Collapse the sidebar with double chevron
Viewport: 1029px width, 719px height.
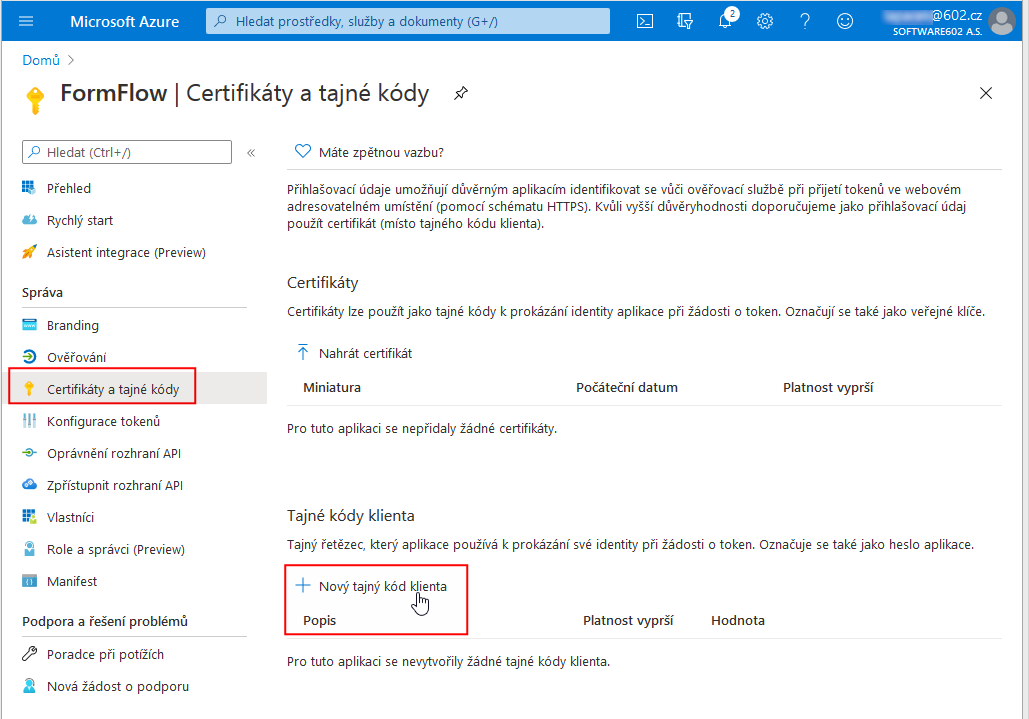point(251,153)
